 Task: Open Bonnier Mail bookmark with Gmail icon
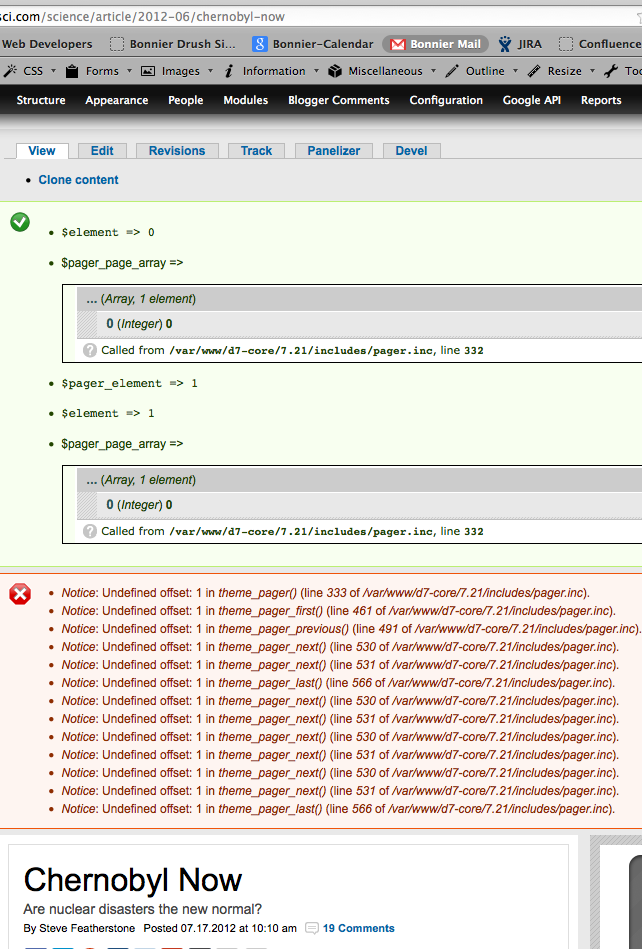(x=435, y=44)
